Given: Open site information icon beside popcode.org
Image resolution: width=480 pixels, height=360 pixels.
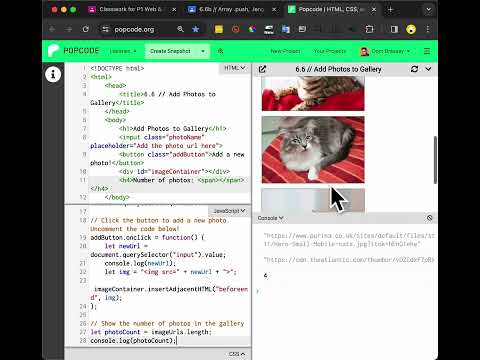Looking at the screenshot, I should click(106, 29).
